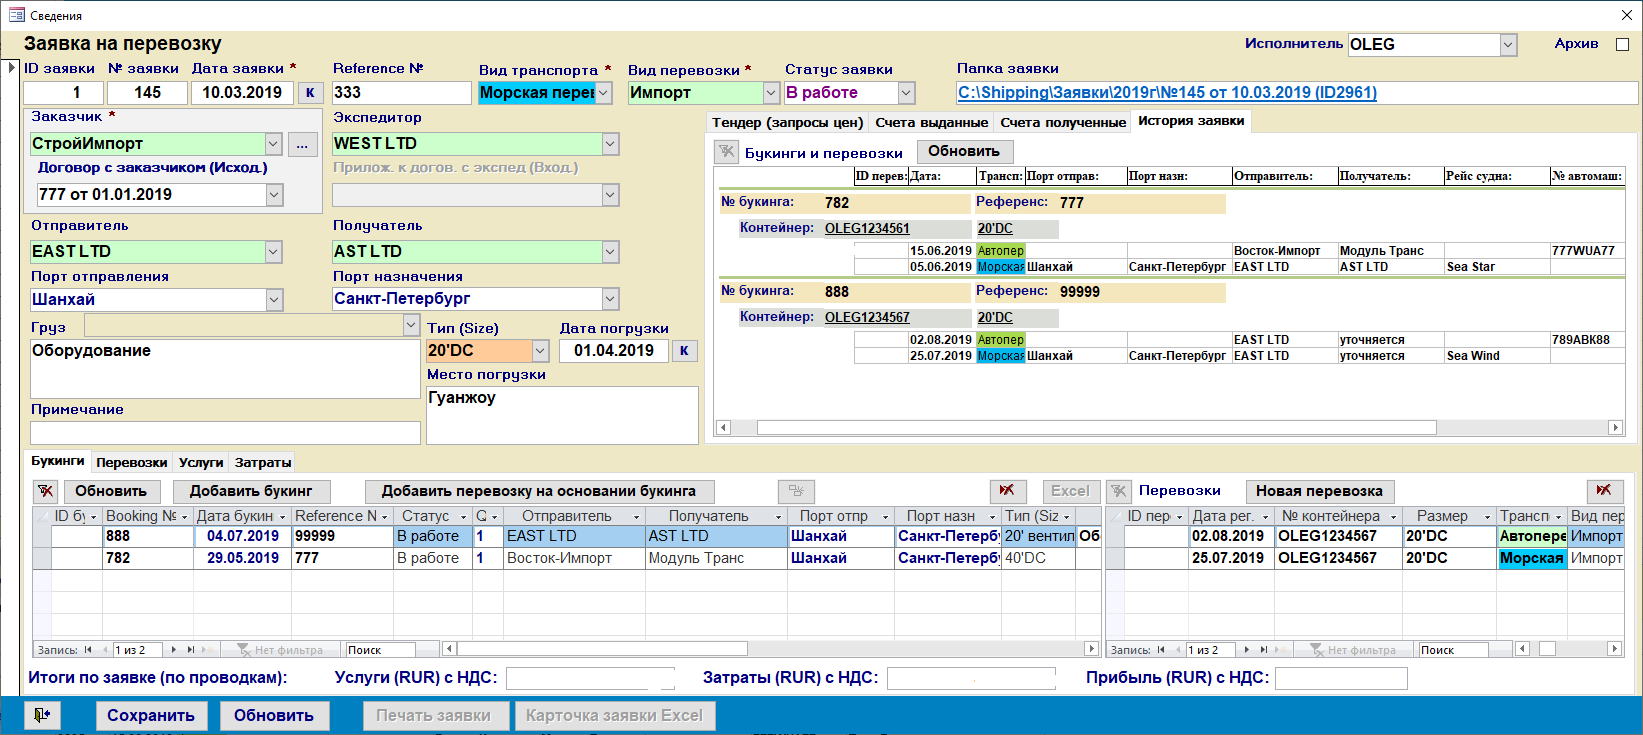Image resolution: width=1643 pixels, height=735 pixels.
Task: Click the filter icon beside Перевозки subform title
Action: [x=1119, y=491]
